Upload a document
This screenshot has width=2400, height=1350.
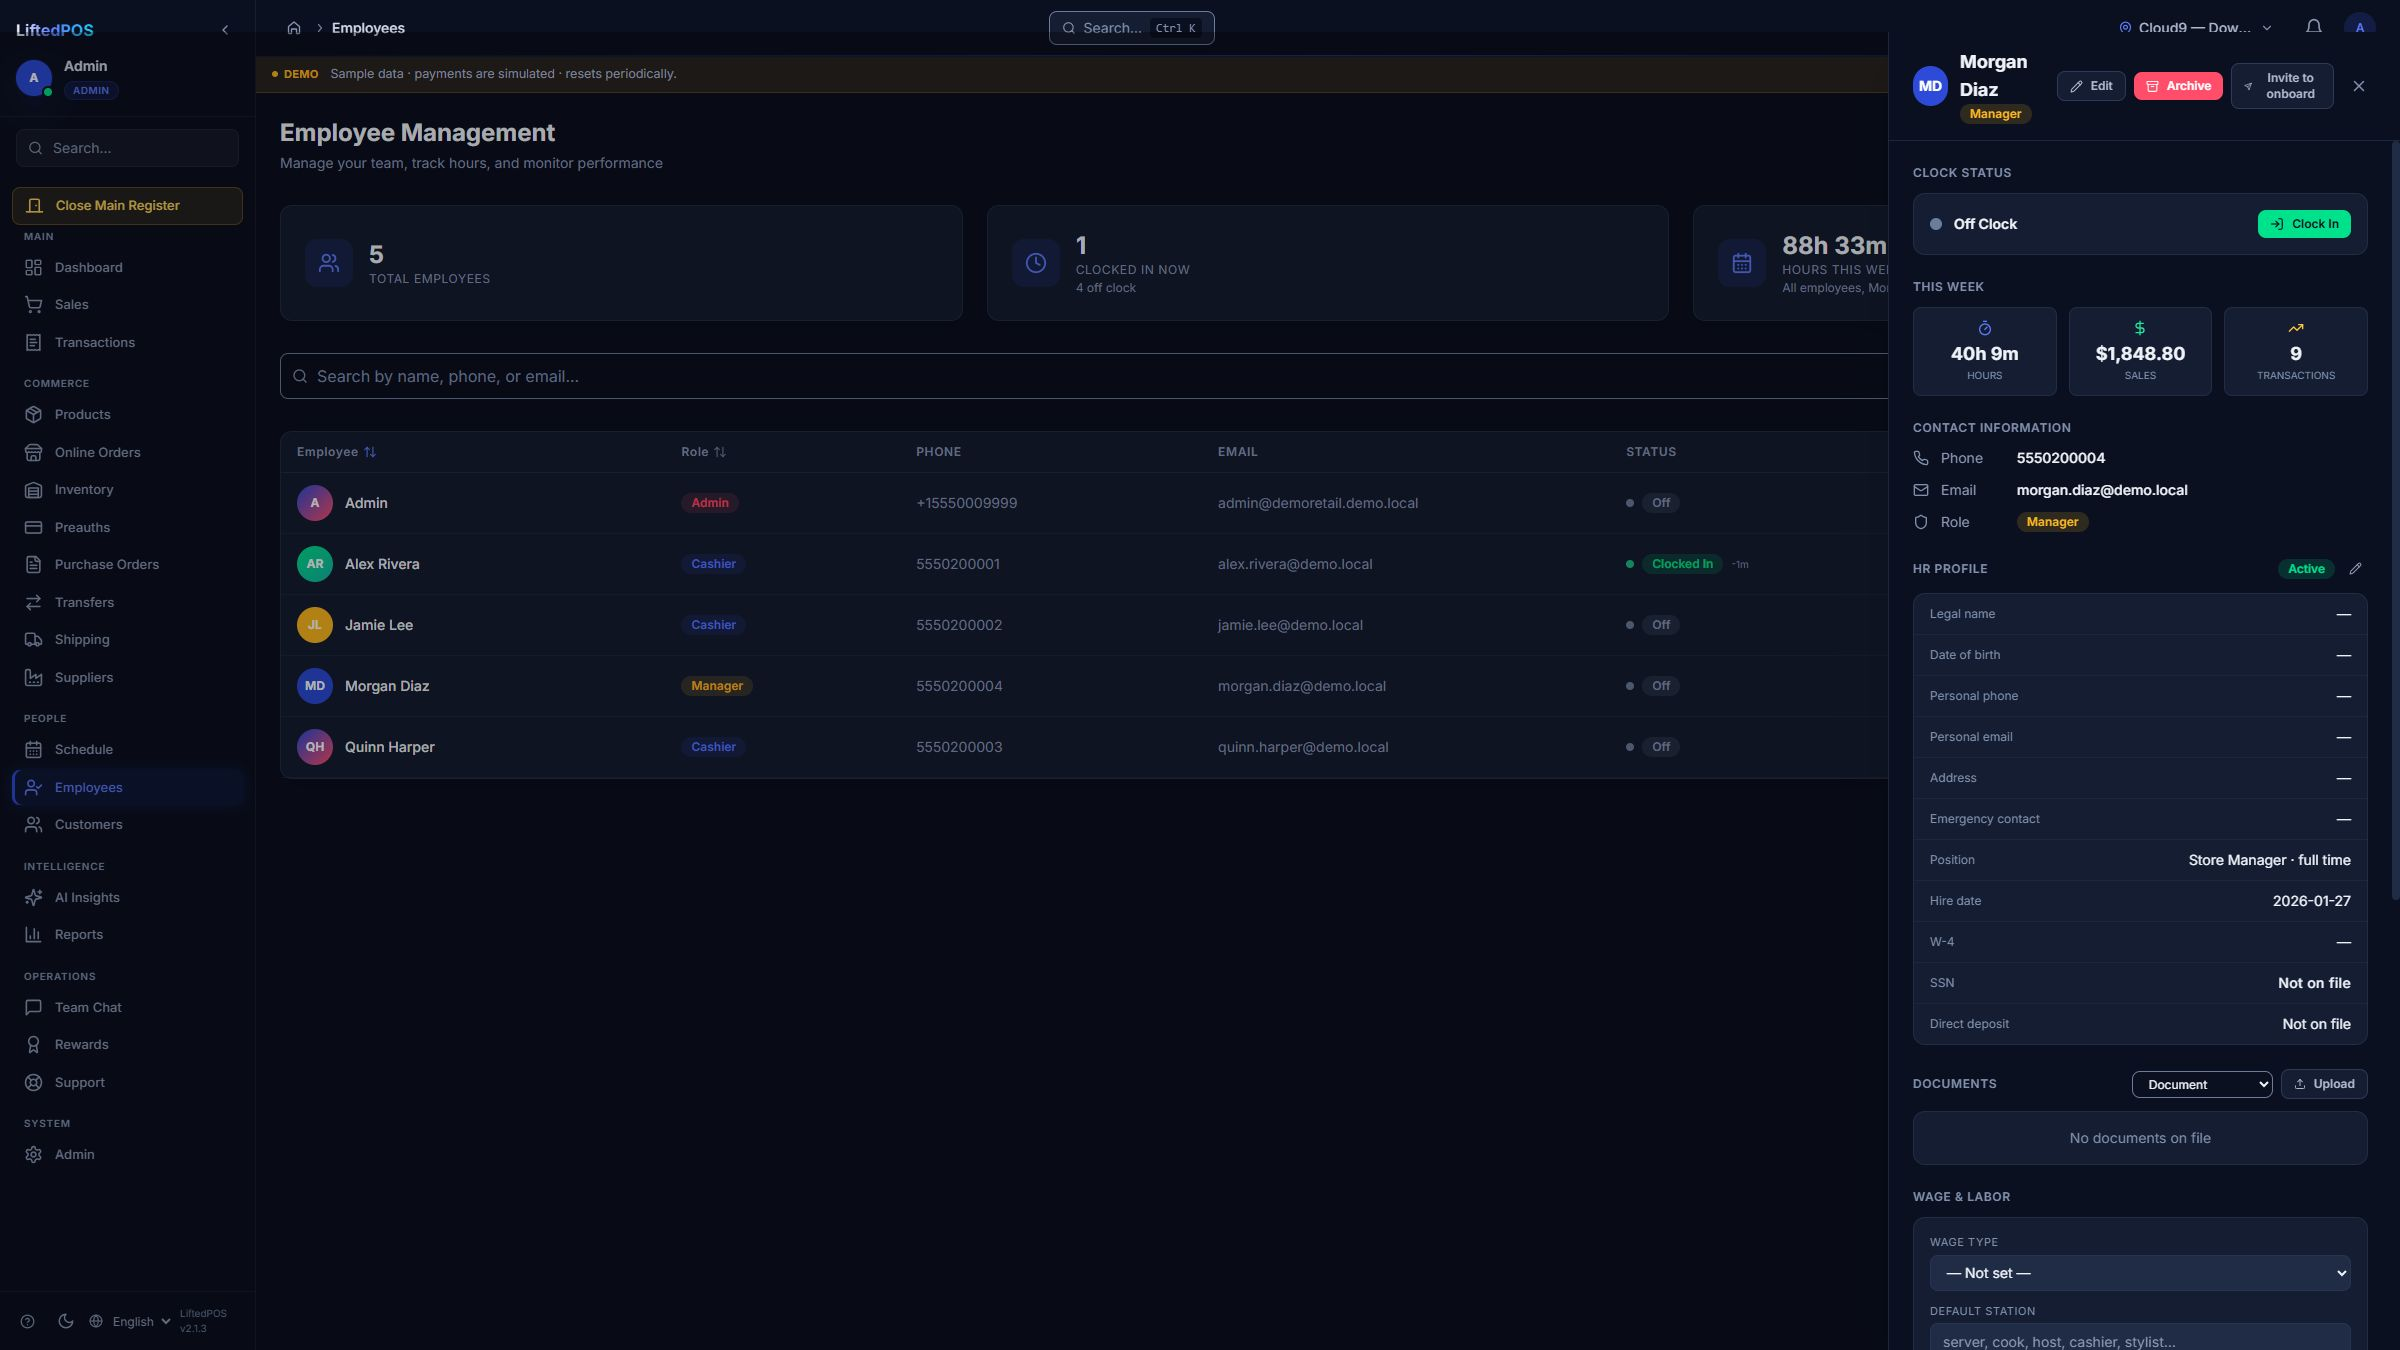pos(2324,1084)
